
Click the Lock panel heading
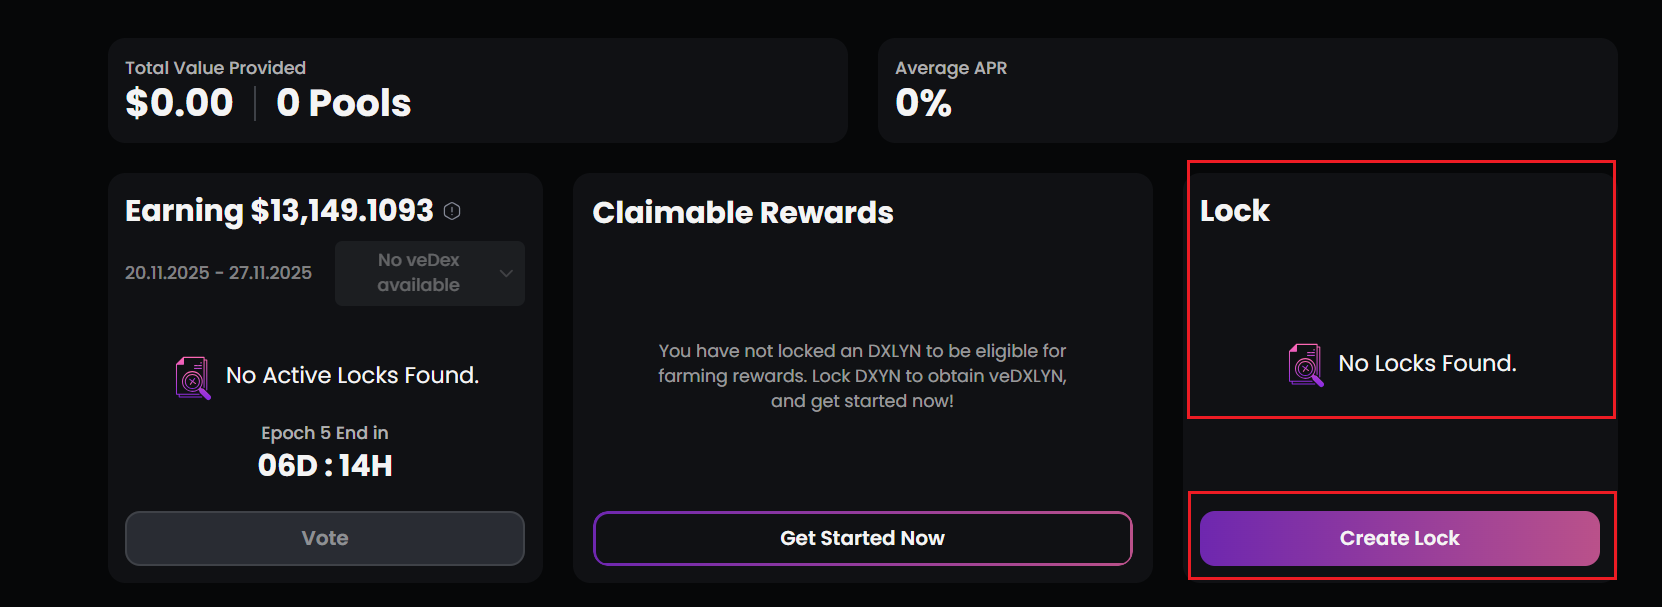pyautogui.click(x=1234, y=211)
